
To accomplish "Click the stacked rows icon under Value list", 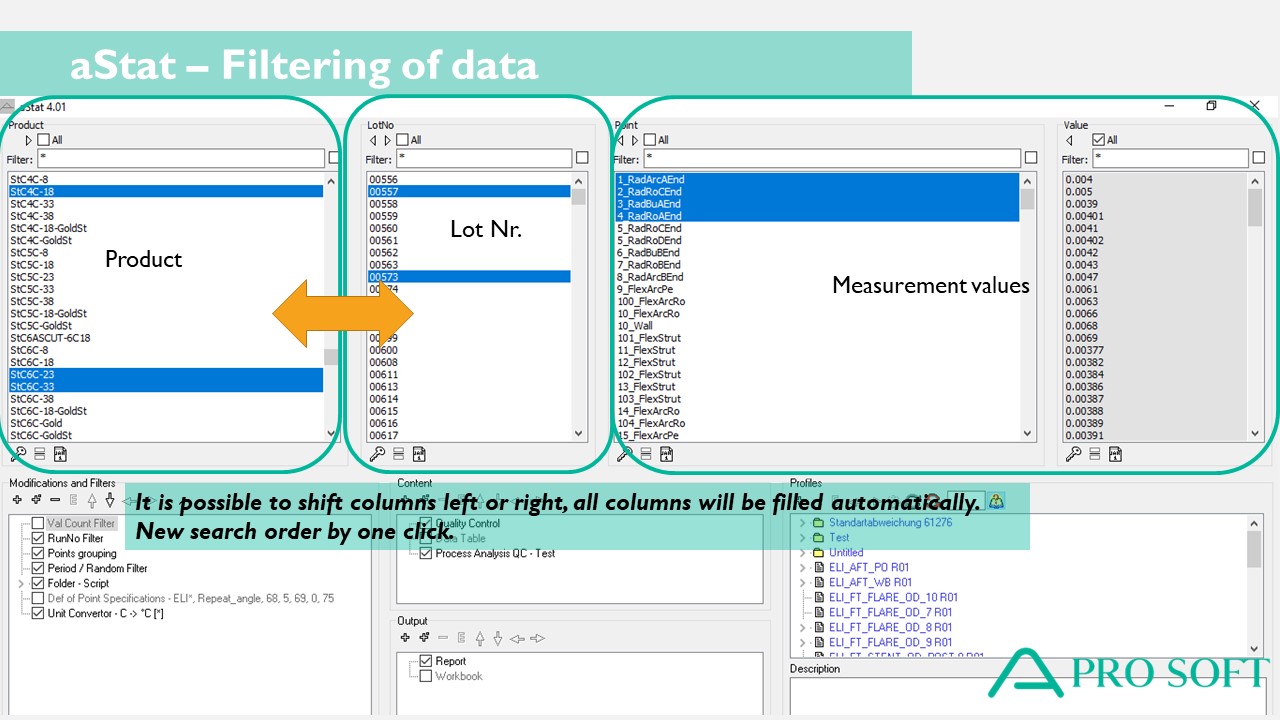I will pos(1095,454).
